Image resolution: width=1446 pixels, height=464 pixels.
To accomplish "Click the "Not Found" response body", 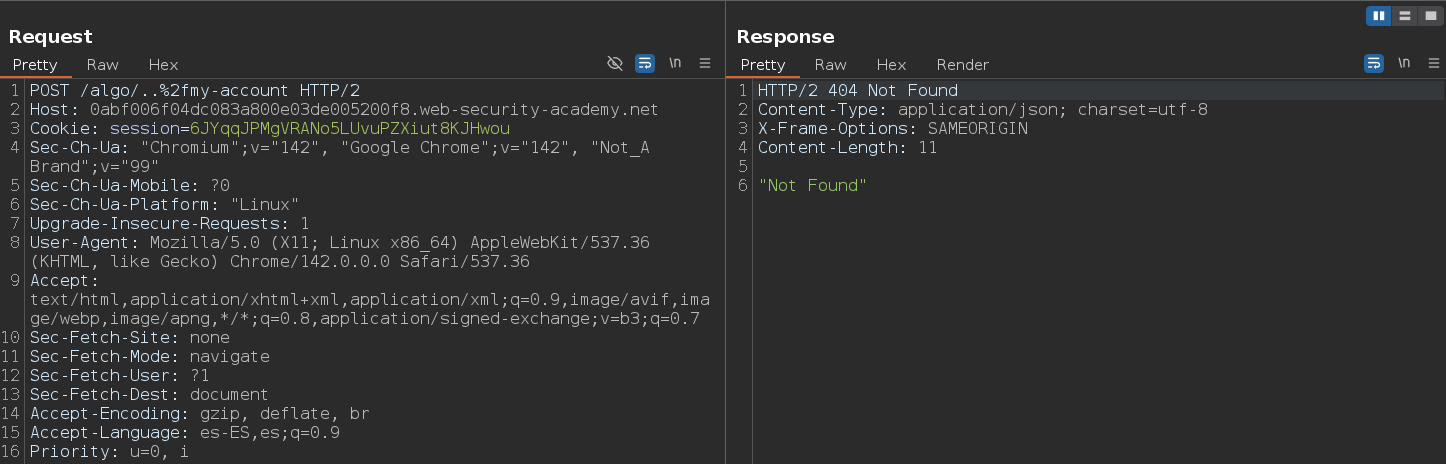I will [812, 186].
